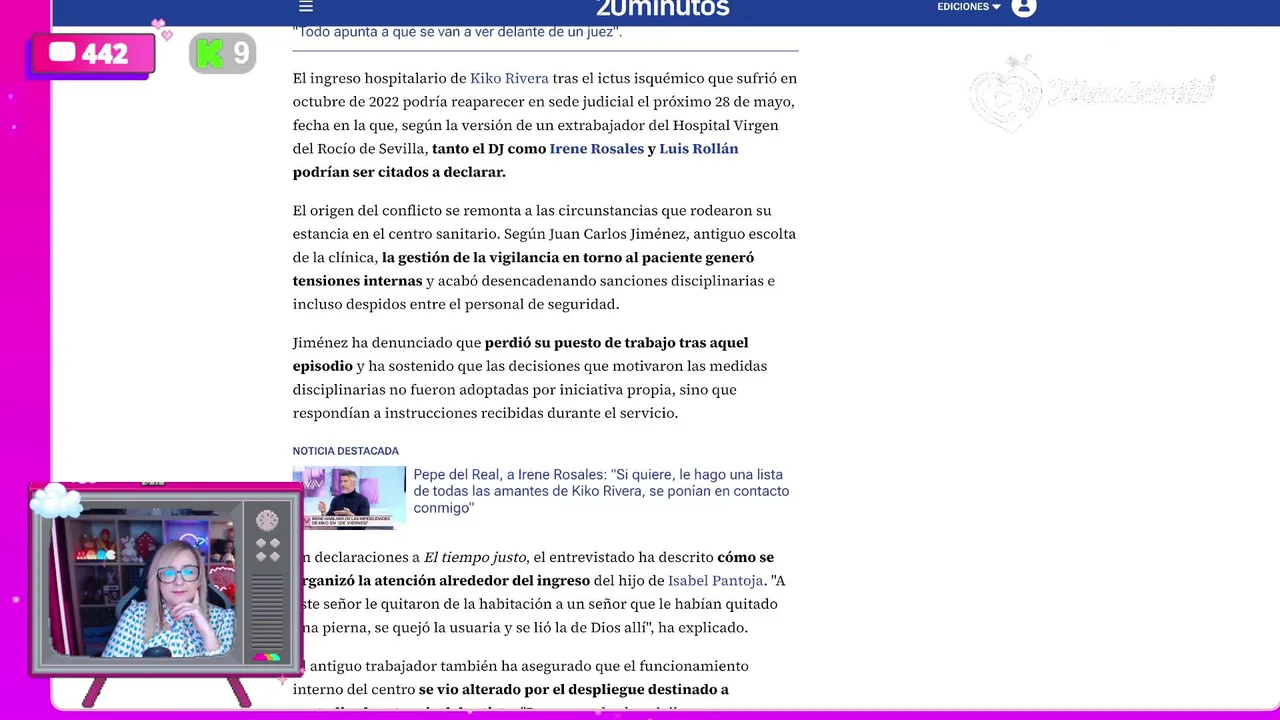
Task: Click the 20minutos site logo
Action: 663,8
